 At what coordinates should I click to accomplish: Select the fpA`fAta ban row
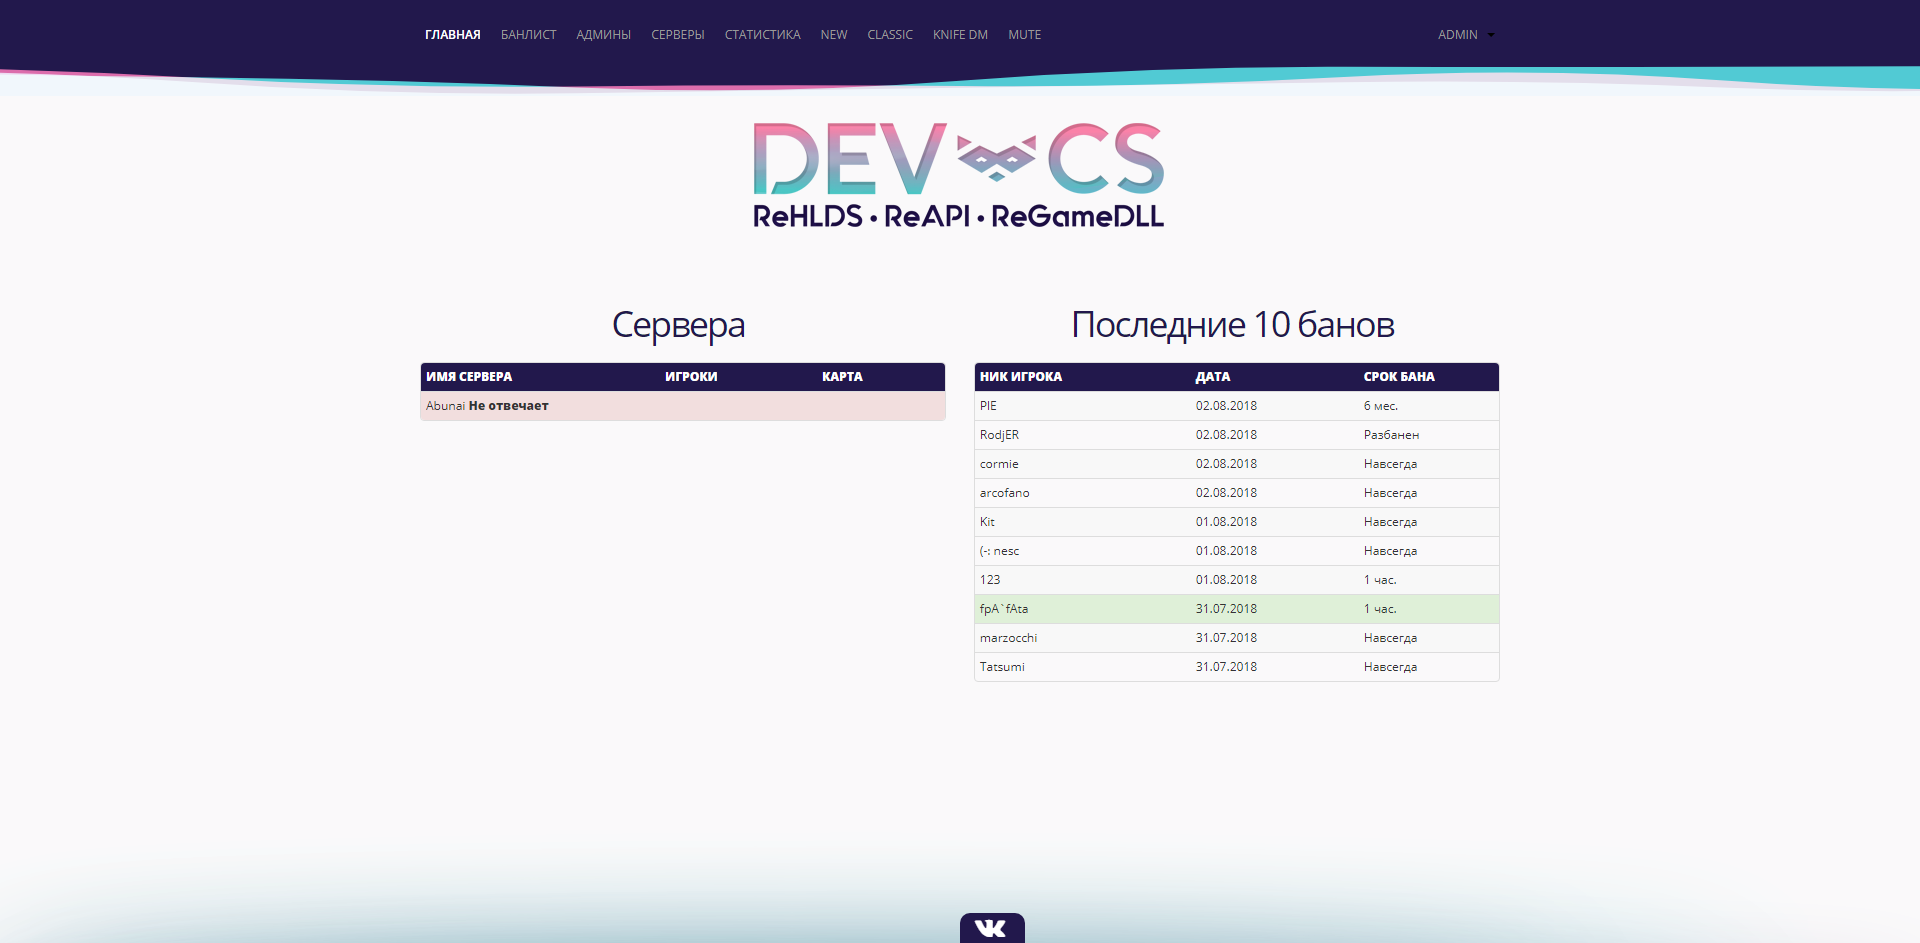coord(1237,609)
